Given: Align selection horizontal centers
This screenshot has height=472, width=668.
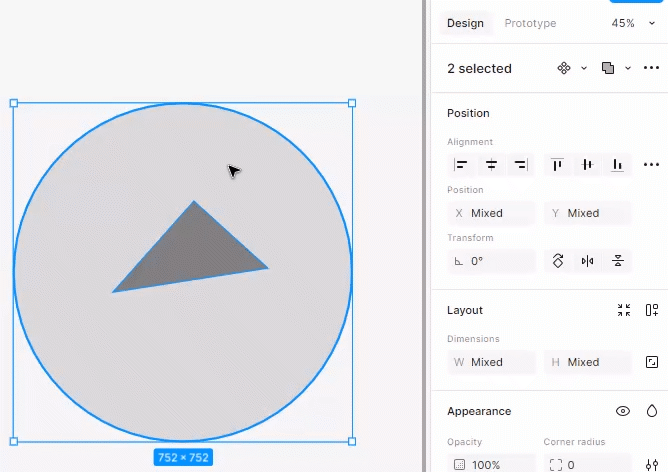Looking at the screenshot, I should [491, 164].
